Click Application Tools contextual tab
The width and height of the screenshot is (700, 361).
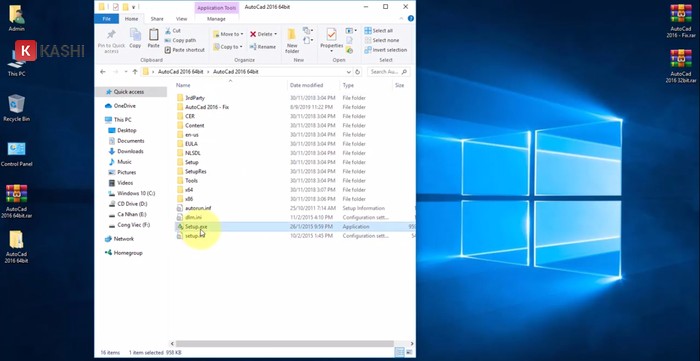tap(217, 8)
